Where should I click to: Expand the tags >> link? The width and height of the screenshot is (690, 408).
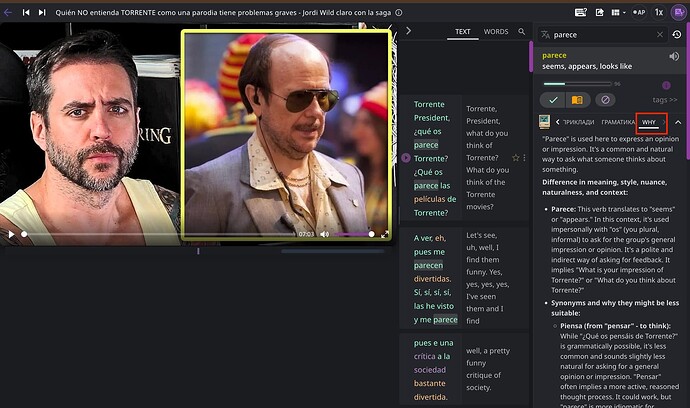coord(664,100)
